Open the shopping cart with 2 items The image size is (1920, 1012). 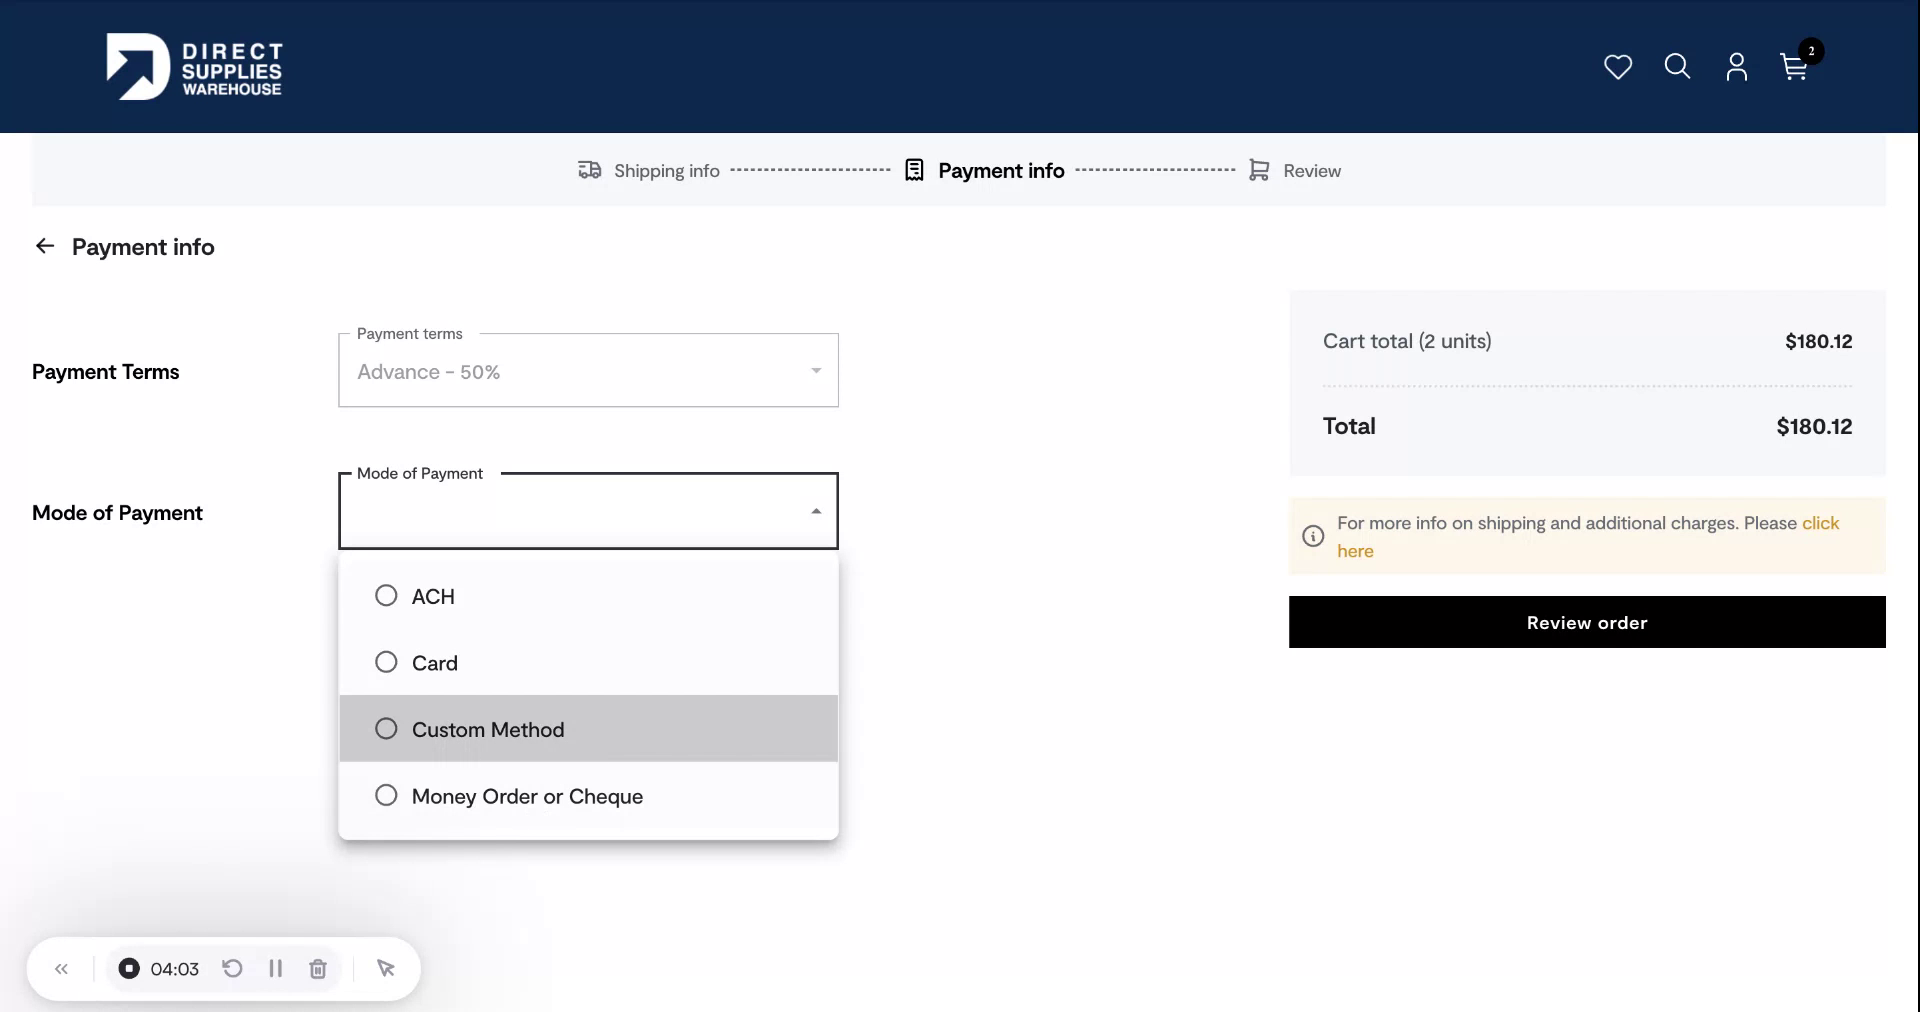[x=1793, y=67]
